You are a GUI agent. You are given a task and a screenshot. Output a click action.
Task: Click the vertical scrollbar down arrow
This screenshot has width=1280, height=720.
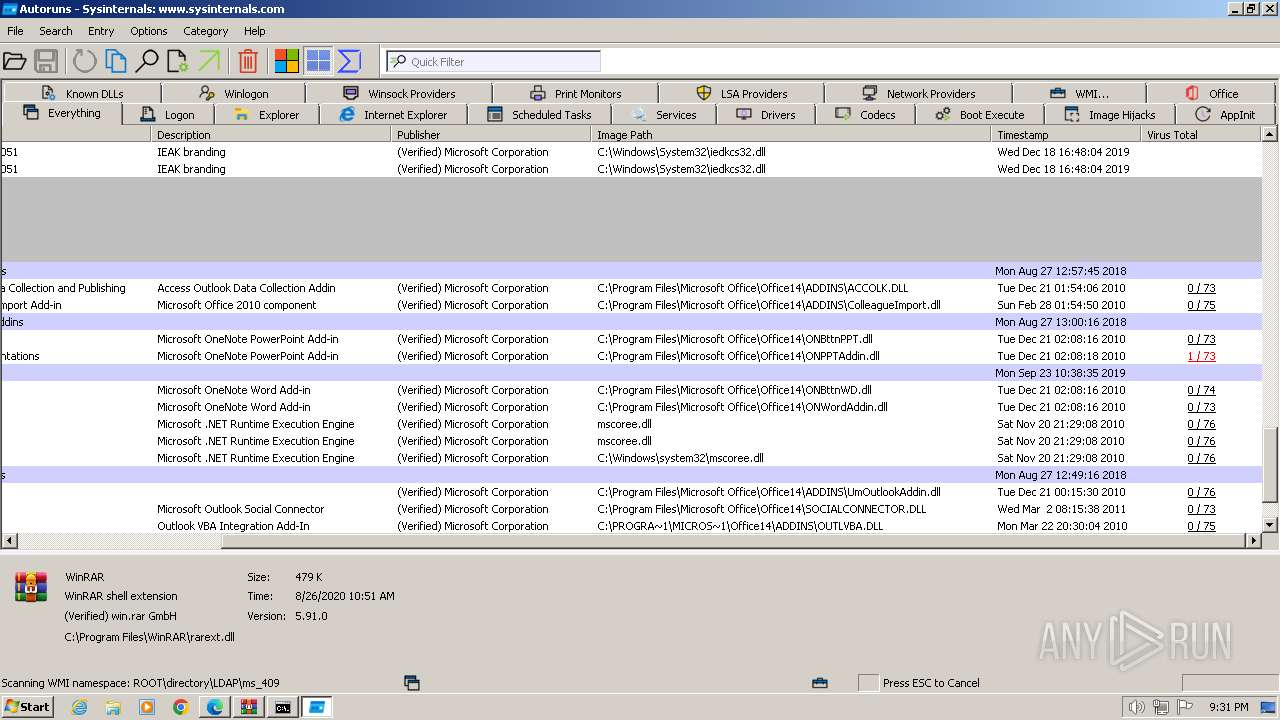[1270, 525]
